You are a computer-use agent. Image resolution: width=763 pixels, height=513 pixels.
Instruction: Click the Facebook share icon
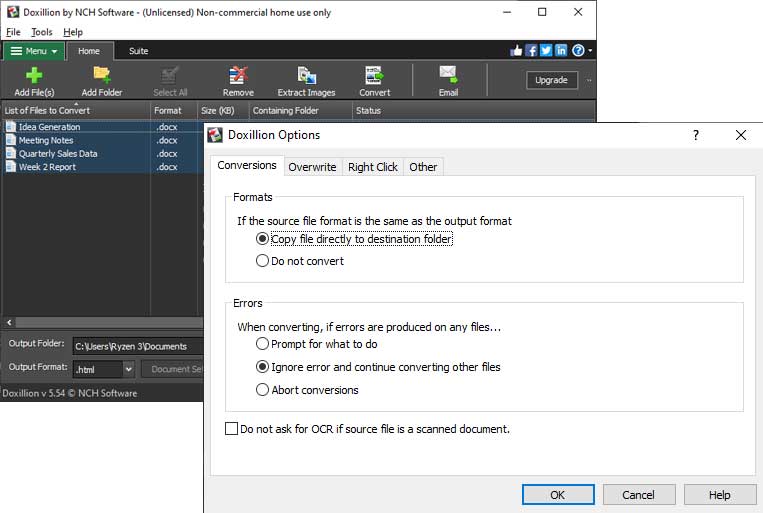click(x=531, y=51)
